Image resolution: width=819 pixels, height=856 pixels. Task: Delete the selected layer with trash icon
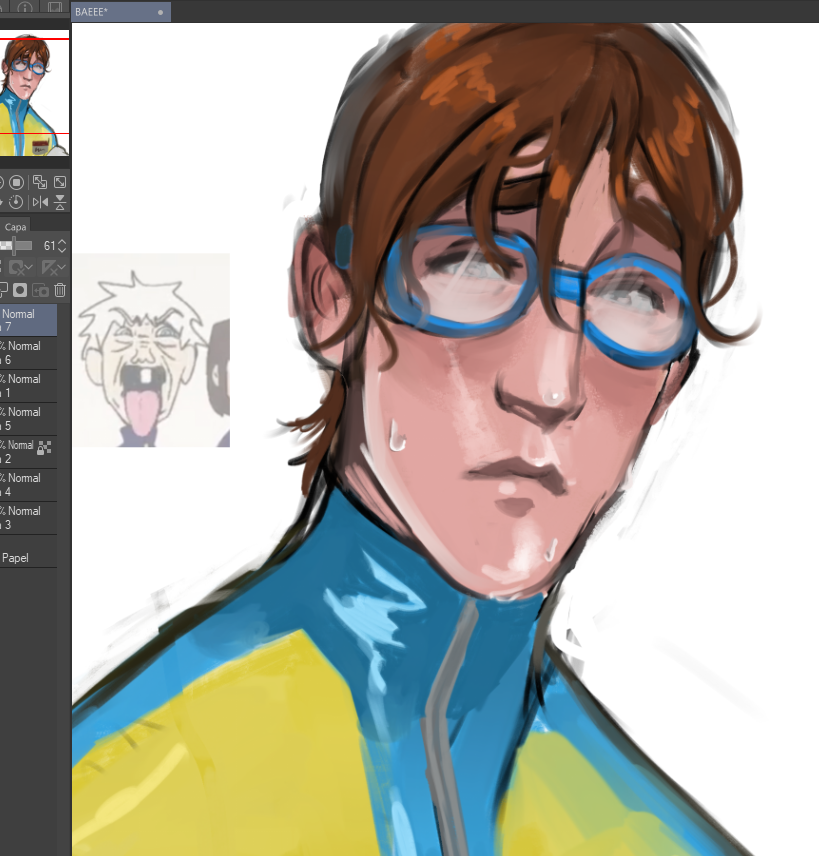[60, 290]
